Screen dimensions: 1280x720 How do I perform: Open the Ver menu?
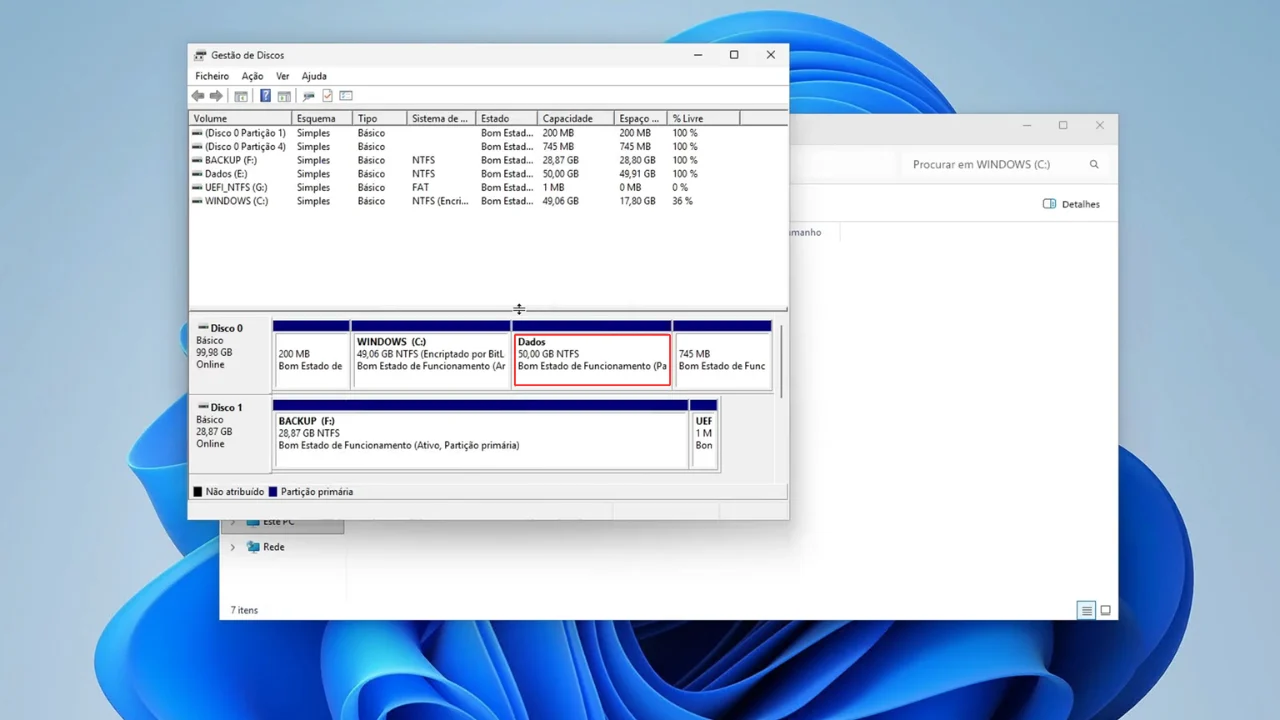pyautogui.click(x=283, y=76)
